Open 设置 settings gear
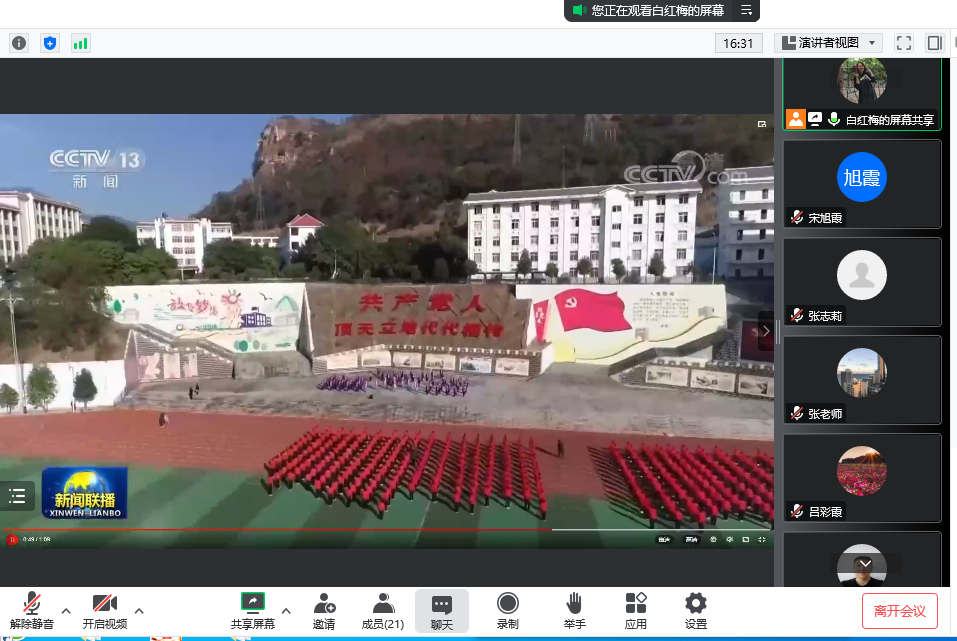 [x=696, y=611]
